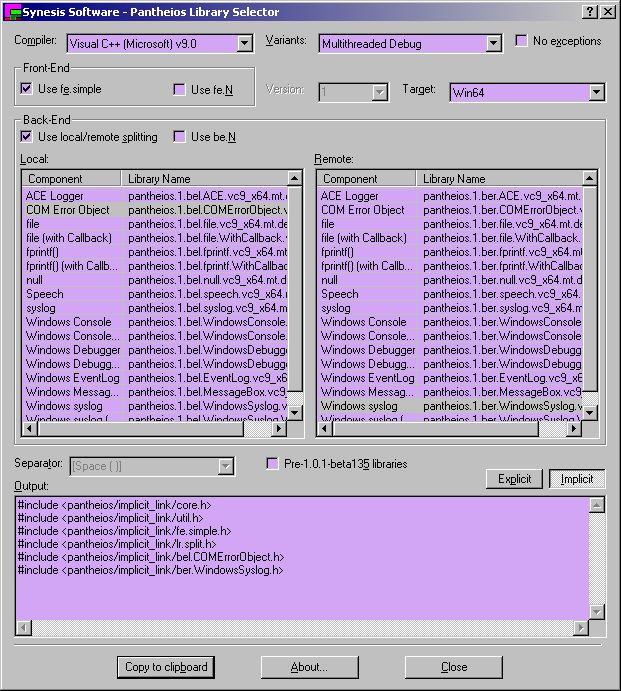Select Speech in Remote list
Image resolution: width=621 pixels, height=691 pixels.
(x=450, y=294)
